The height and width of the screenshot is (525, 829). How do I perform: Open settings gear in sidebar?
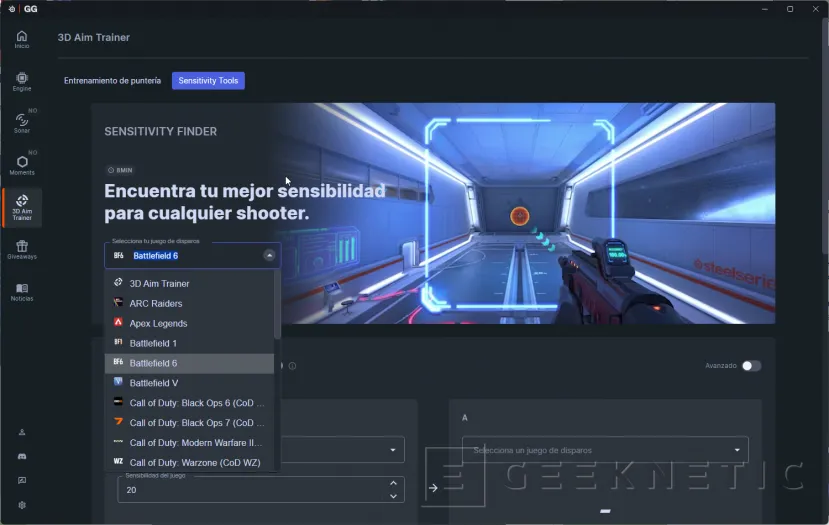tap(22, 505)
